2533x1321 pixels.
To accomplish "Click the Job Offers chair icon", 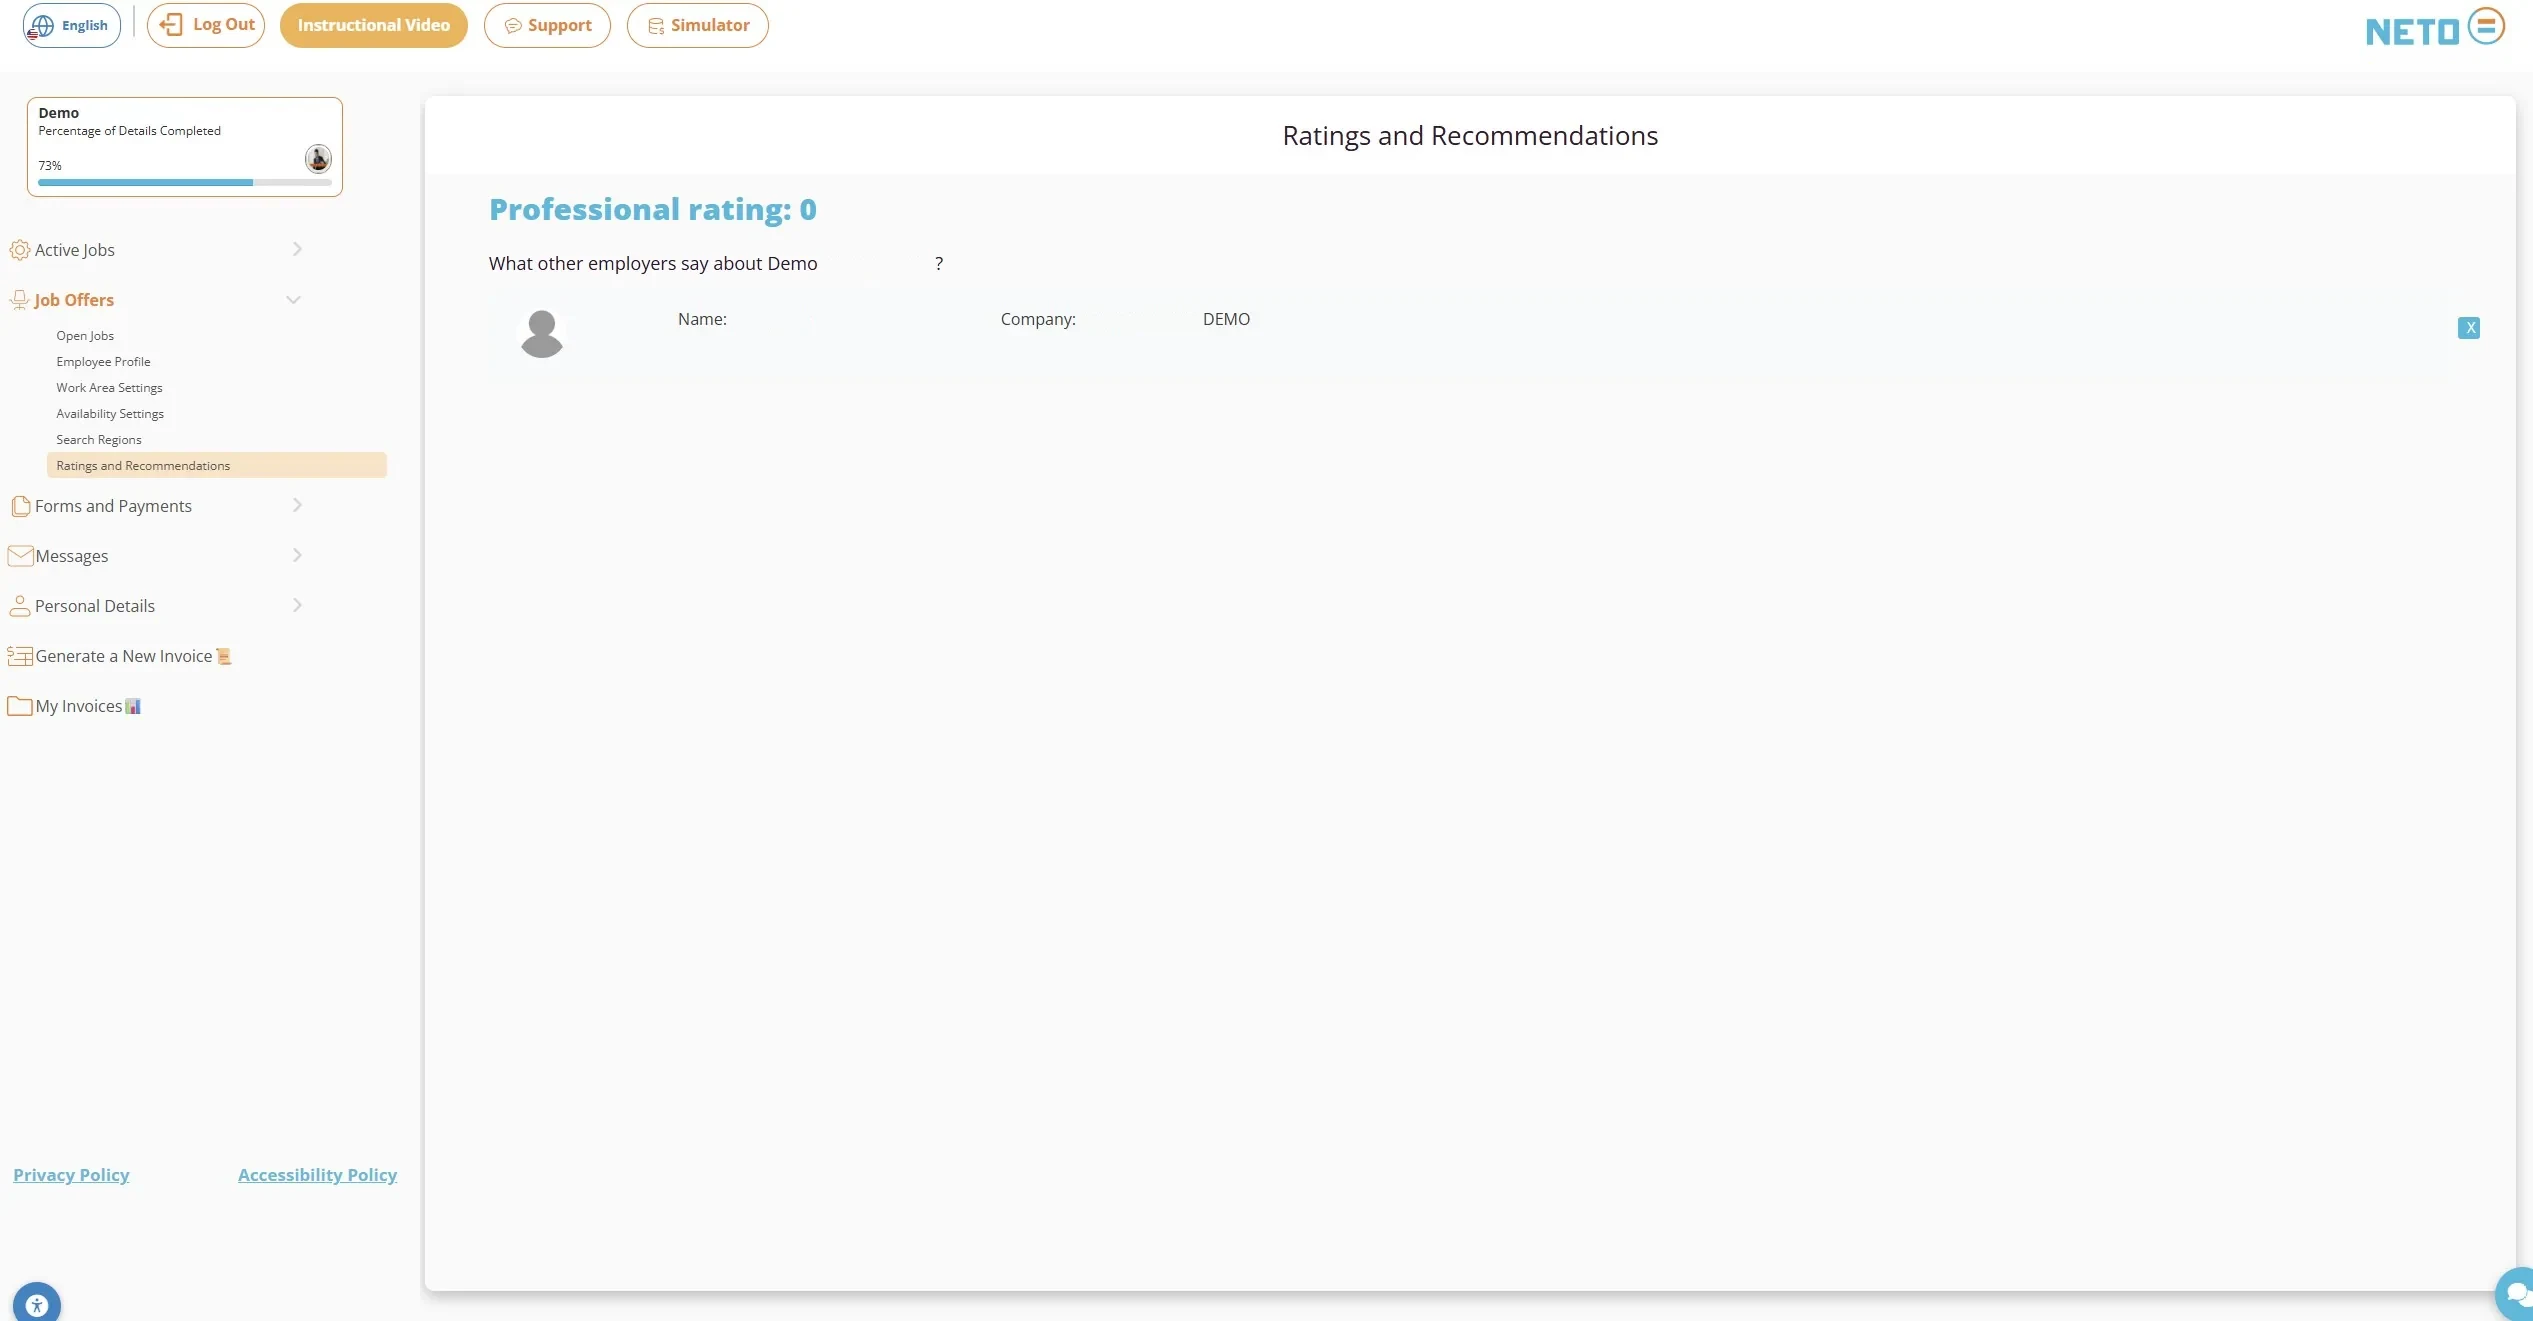I will pos(19,300).
